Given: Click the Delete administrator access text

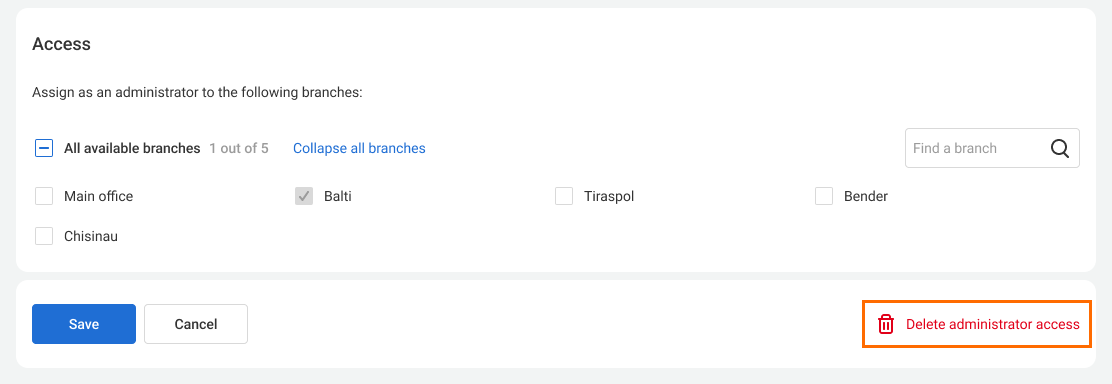Looking at the screenshot, I should (993, 324).
